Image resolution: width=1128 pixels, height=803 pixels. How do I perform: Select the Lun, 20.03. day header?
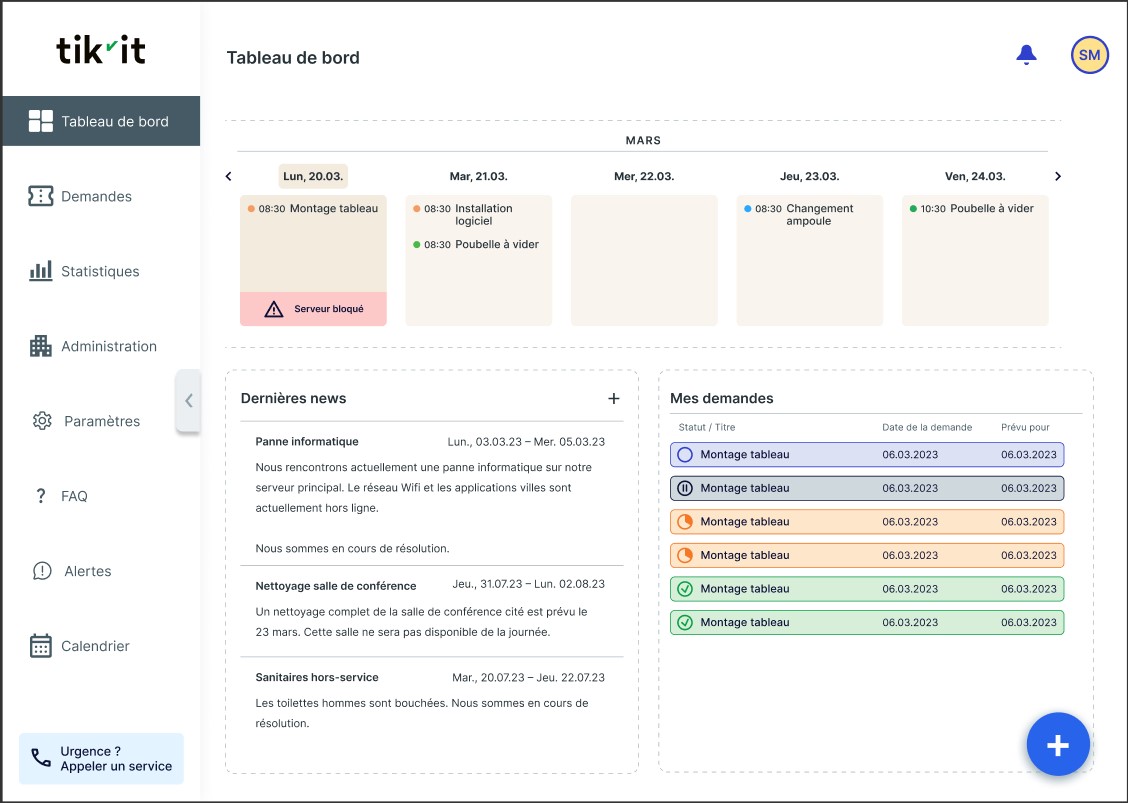click(313, 176)
